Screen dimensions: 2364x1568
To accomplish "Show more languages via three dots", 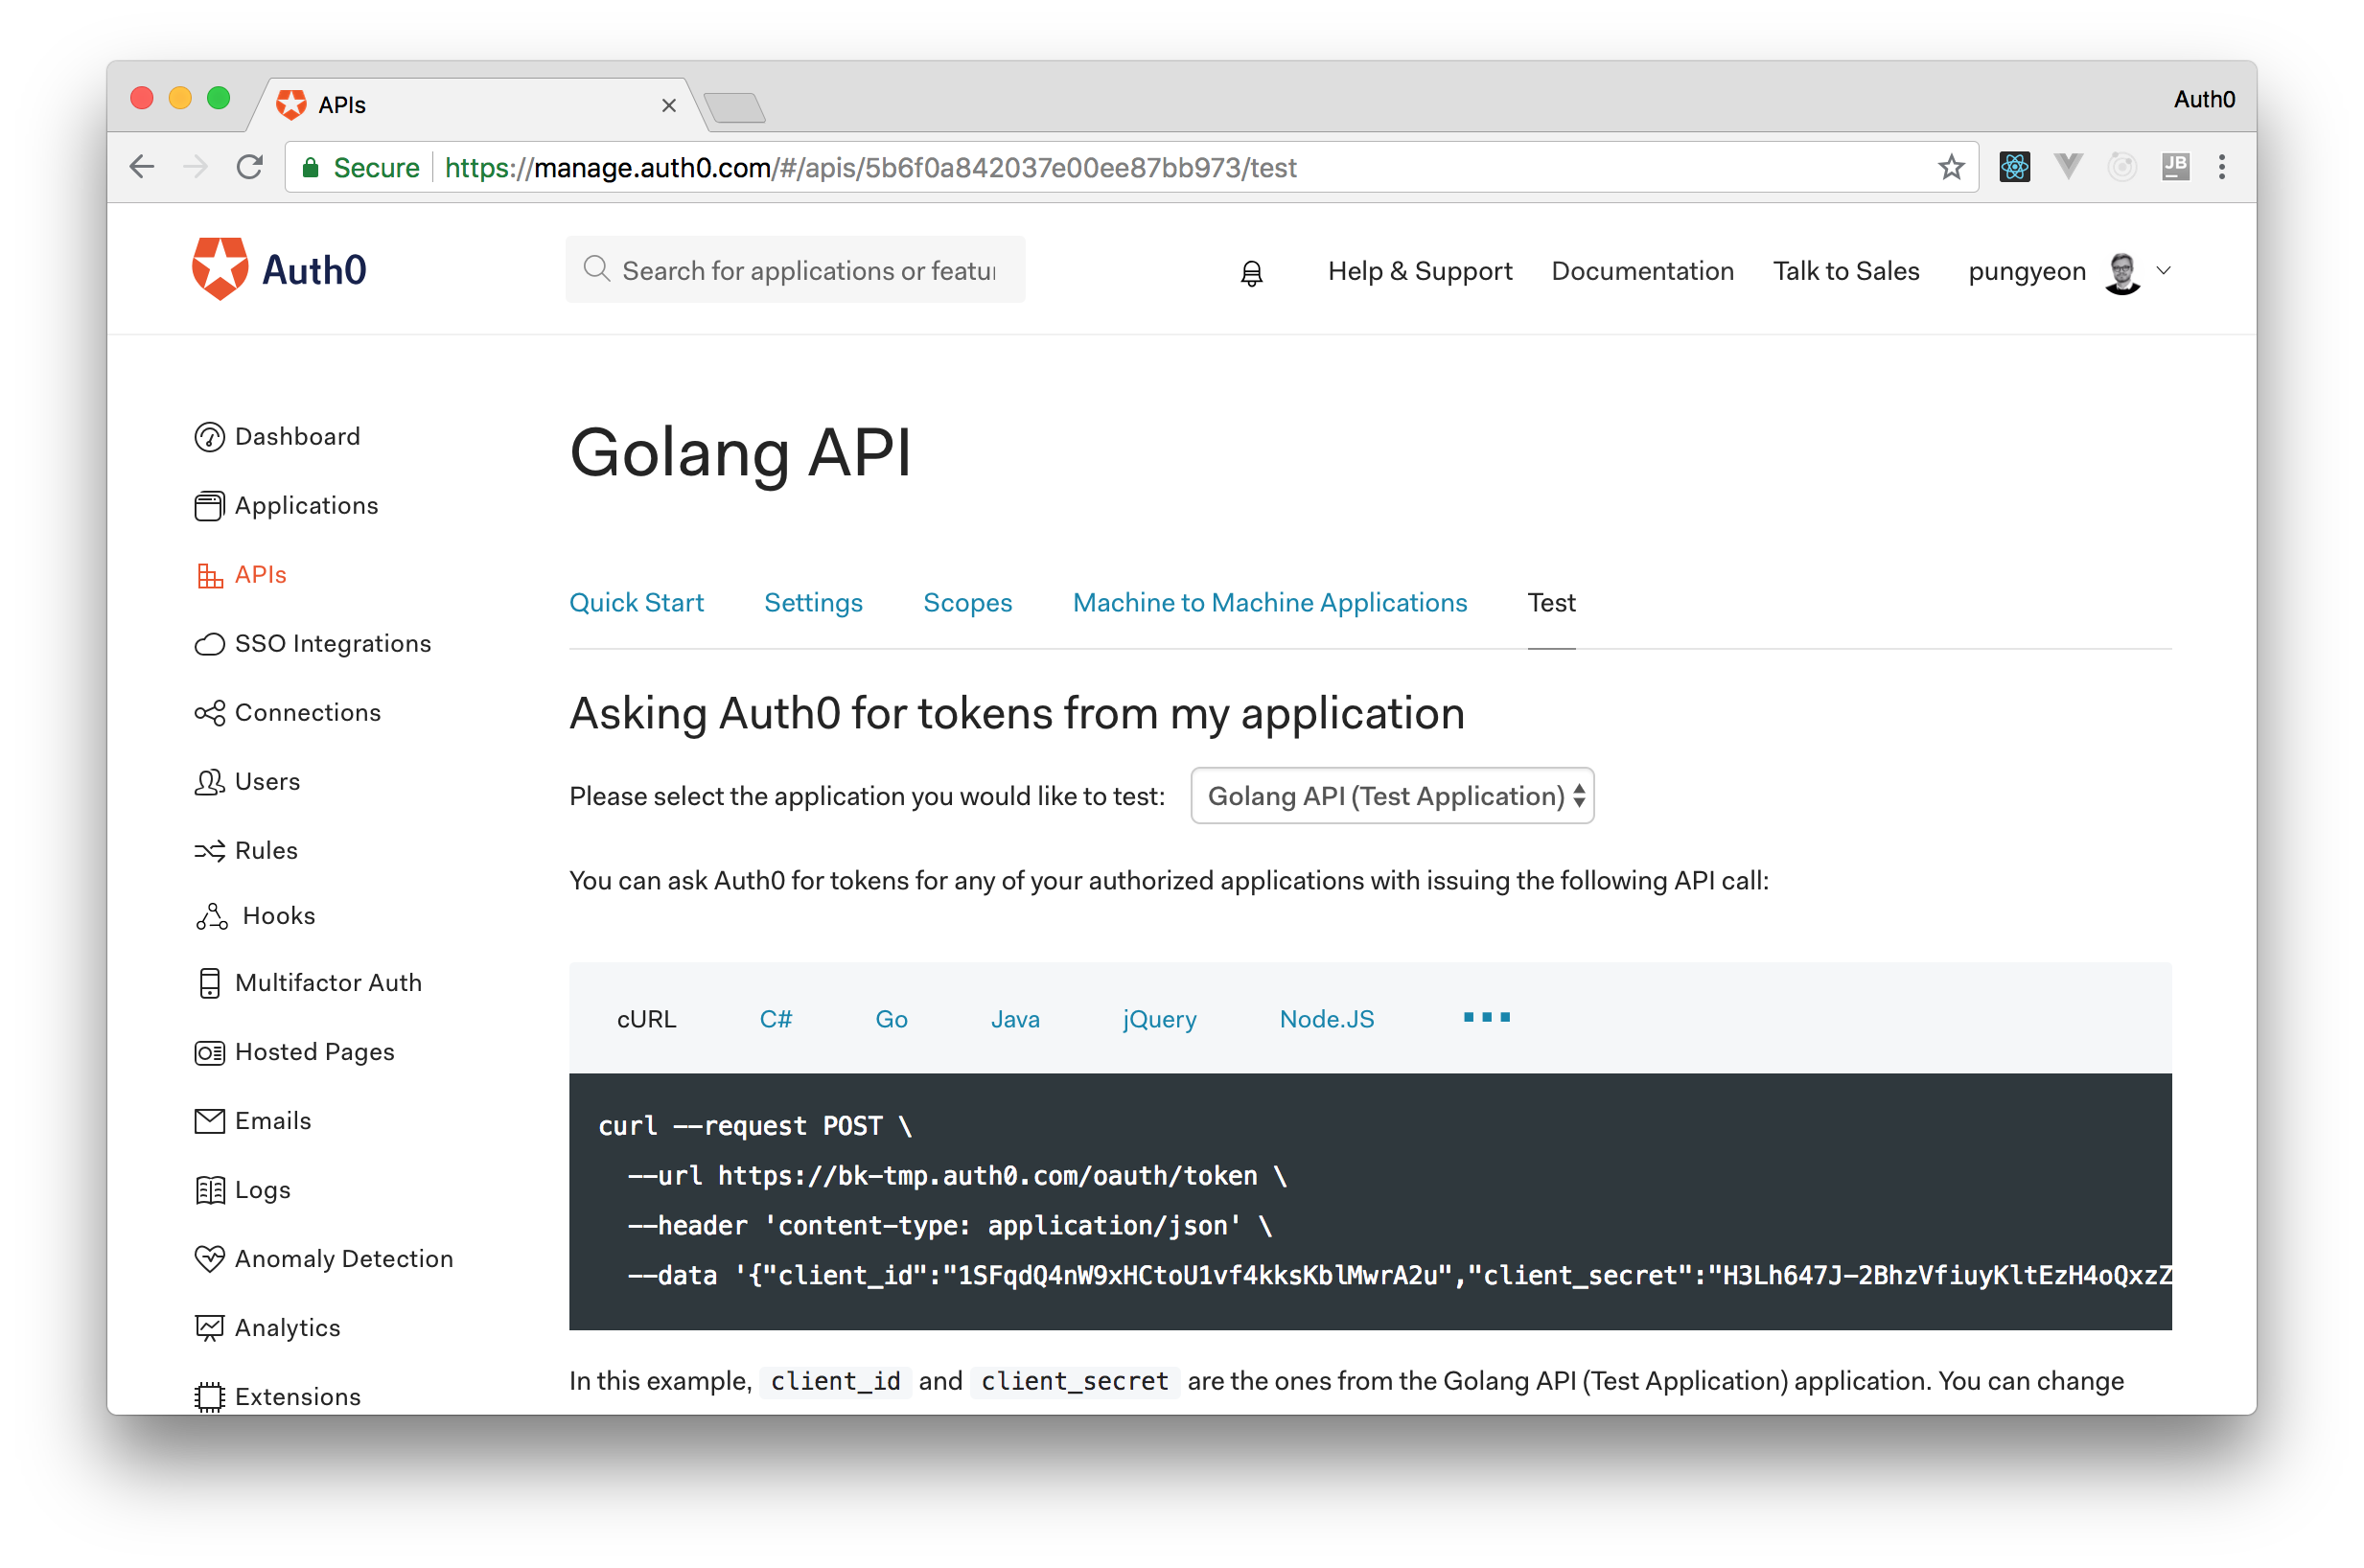I will tap(1486, 1018).
